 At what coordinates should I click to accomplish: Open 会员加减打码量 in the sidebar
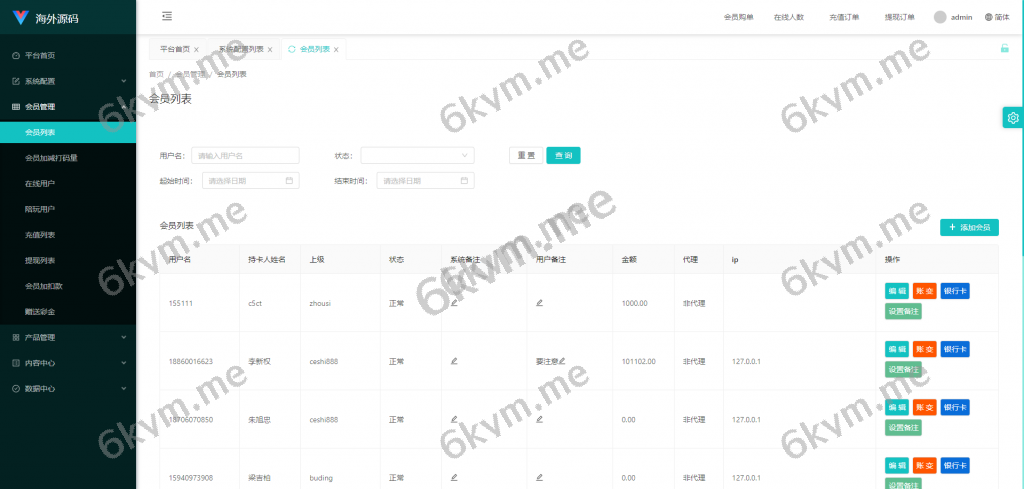click(x=68, y=158)
